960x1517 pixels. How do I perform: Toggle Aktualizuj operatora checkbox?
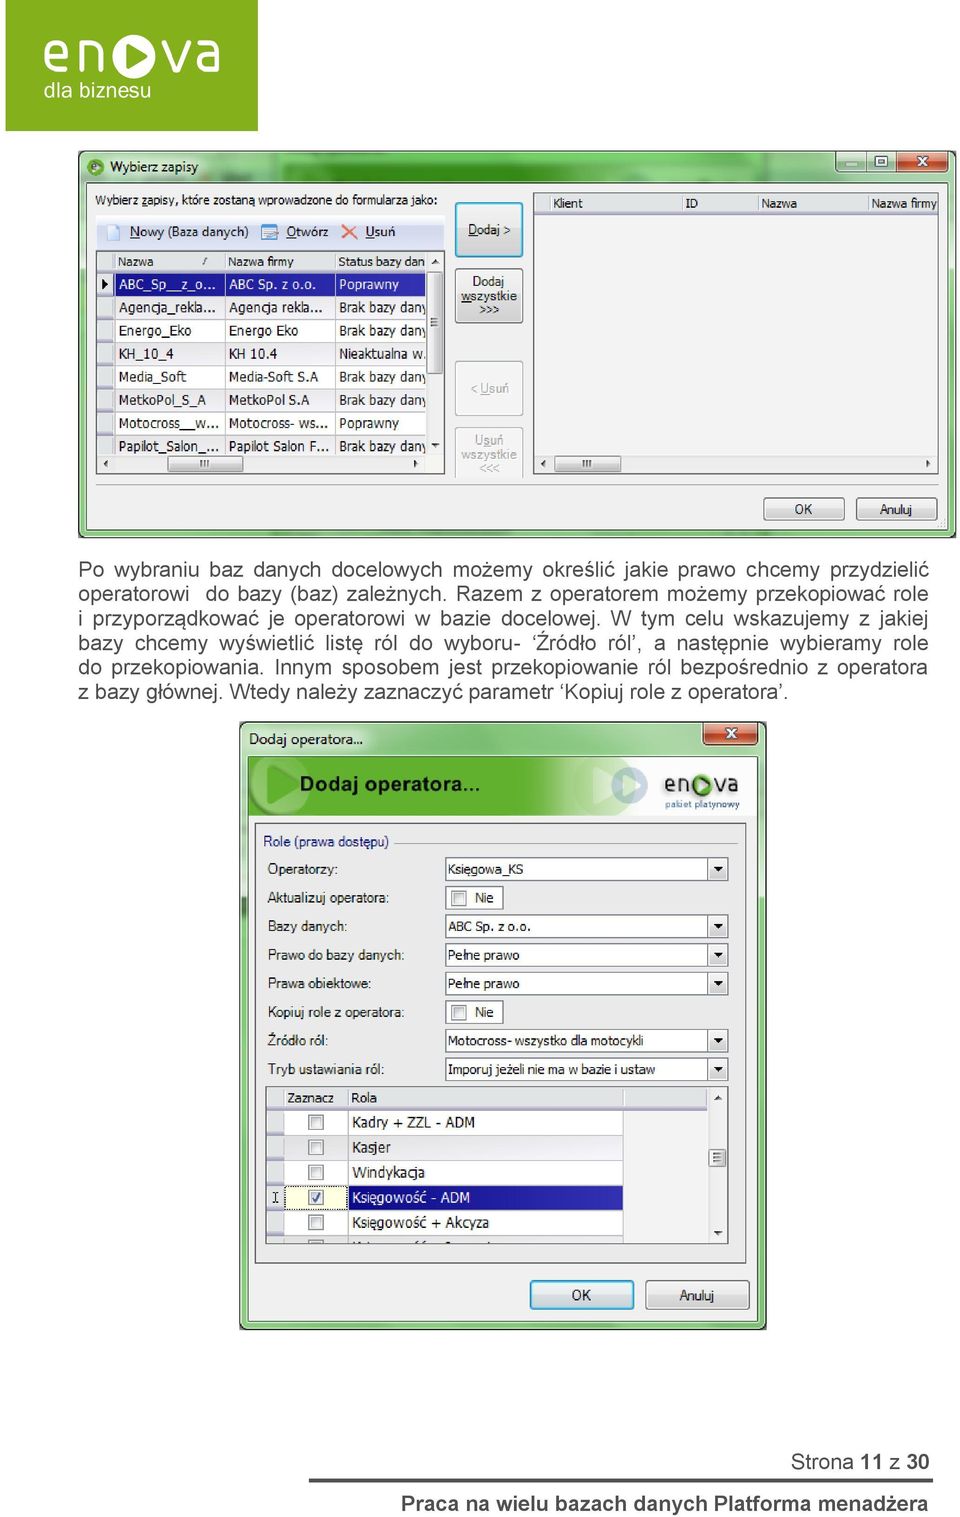point(459,898)
